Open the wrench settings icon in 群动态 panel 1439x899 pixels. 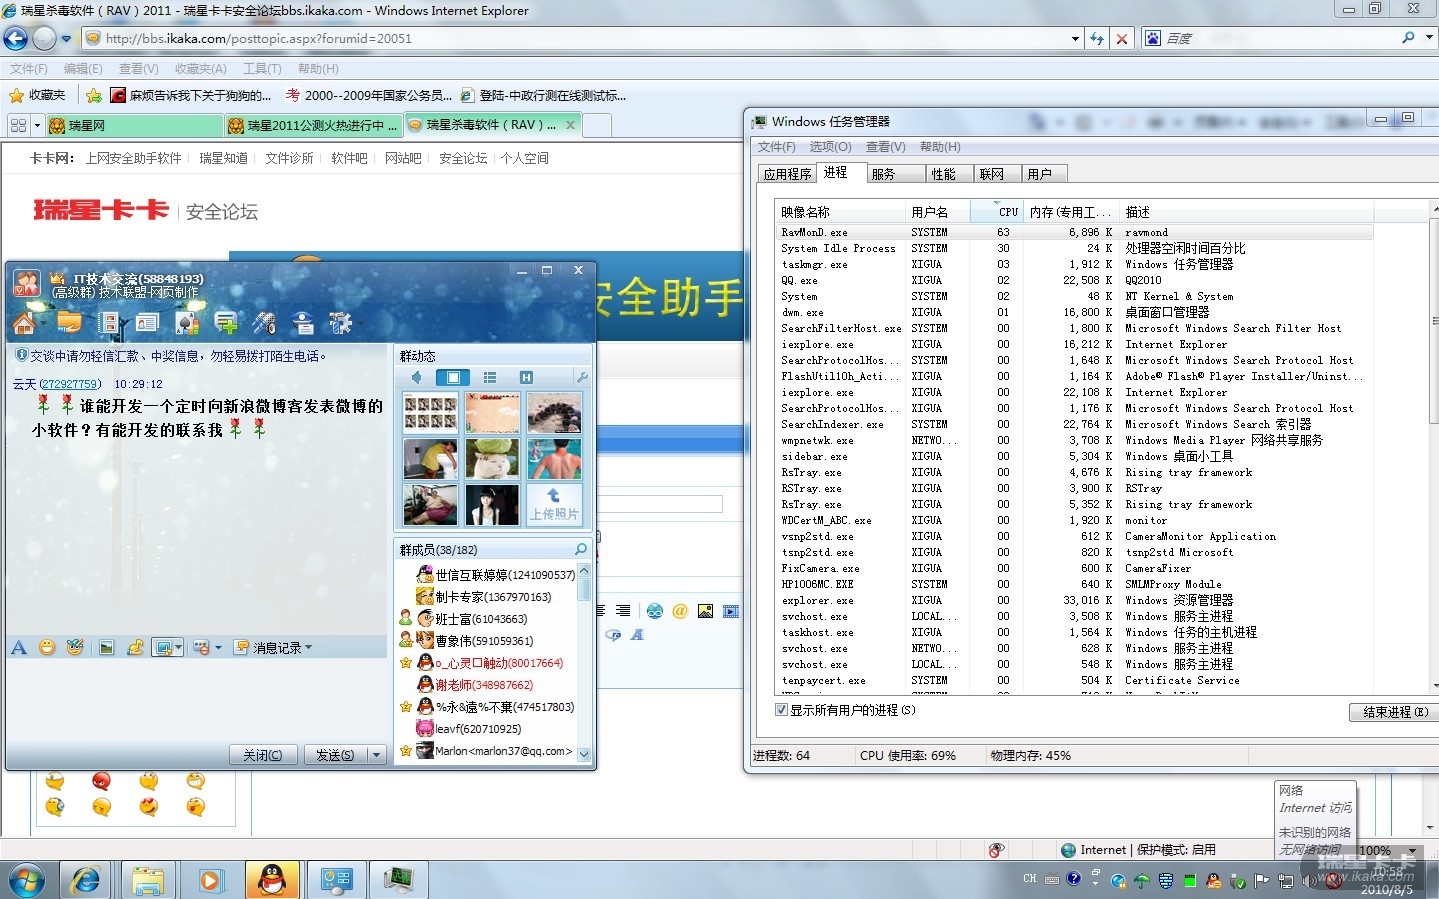point(582,377)
